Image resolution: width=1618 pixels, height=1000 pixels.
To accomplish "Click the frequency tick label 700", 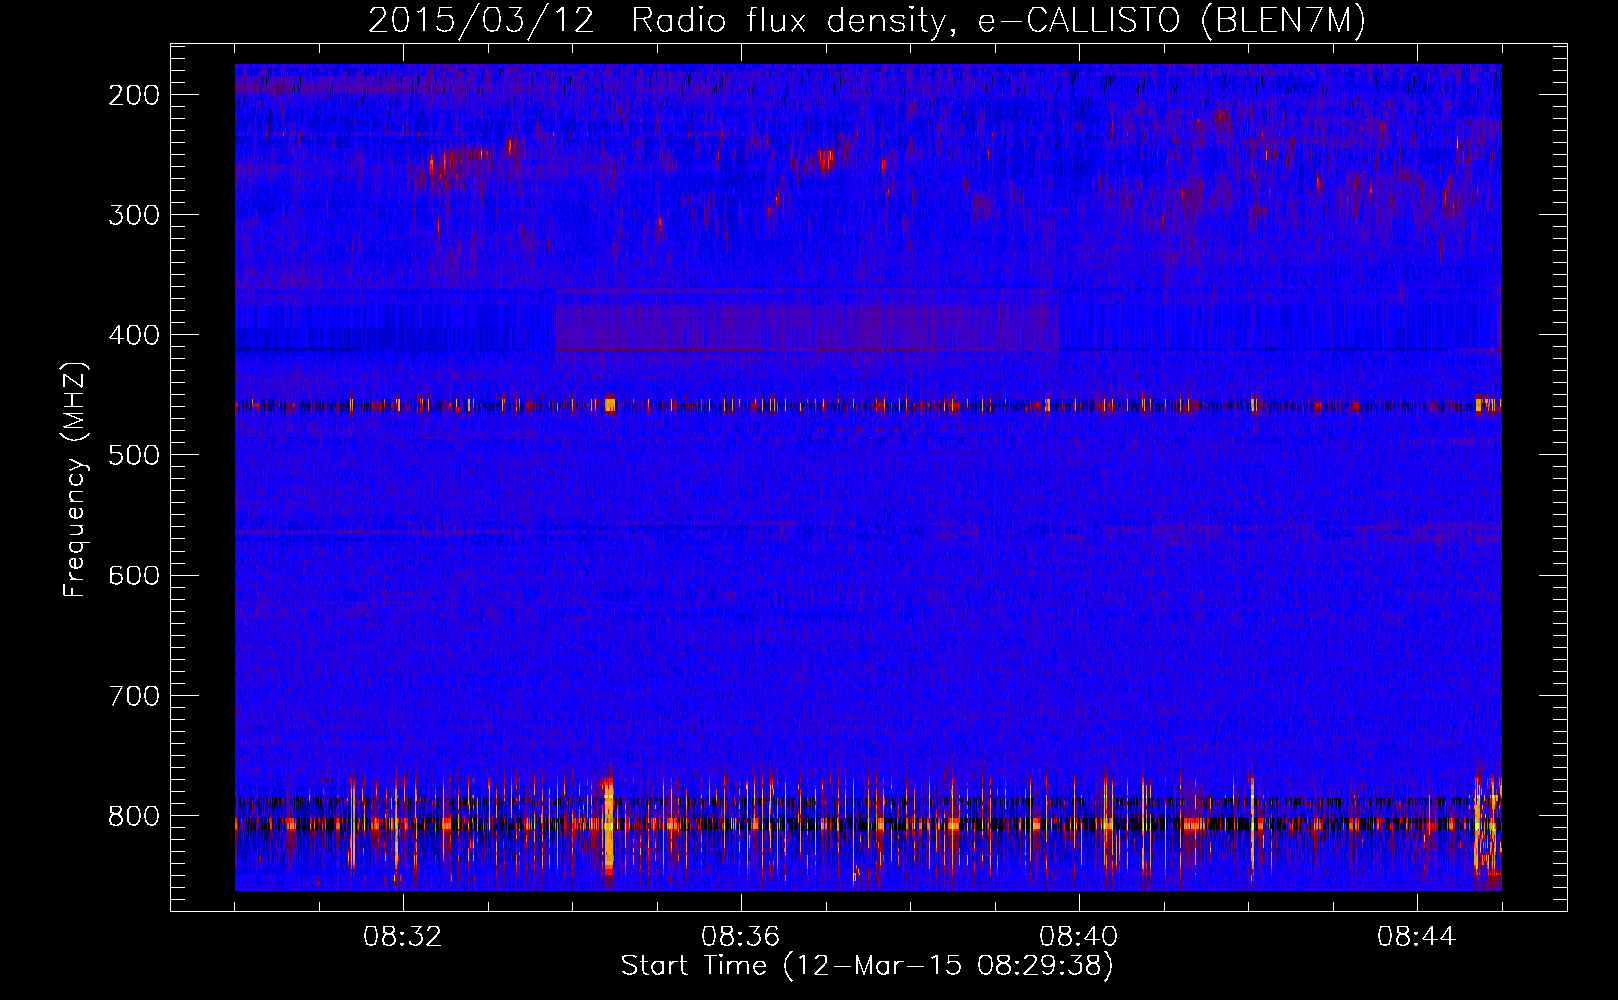I will (134, 695).
